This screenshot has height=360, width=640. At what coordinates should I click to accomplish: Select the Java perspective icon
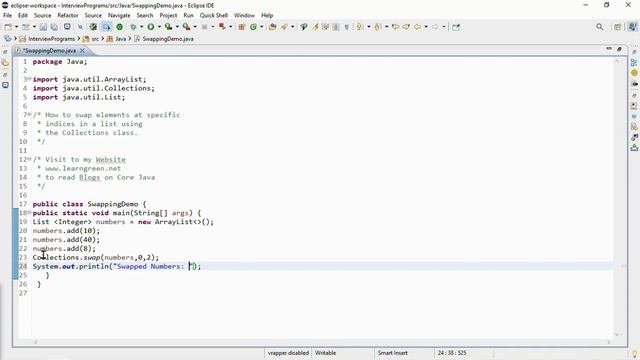coord(633,27)
